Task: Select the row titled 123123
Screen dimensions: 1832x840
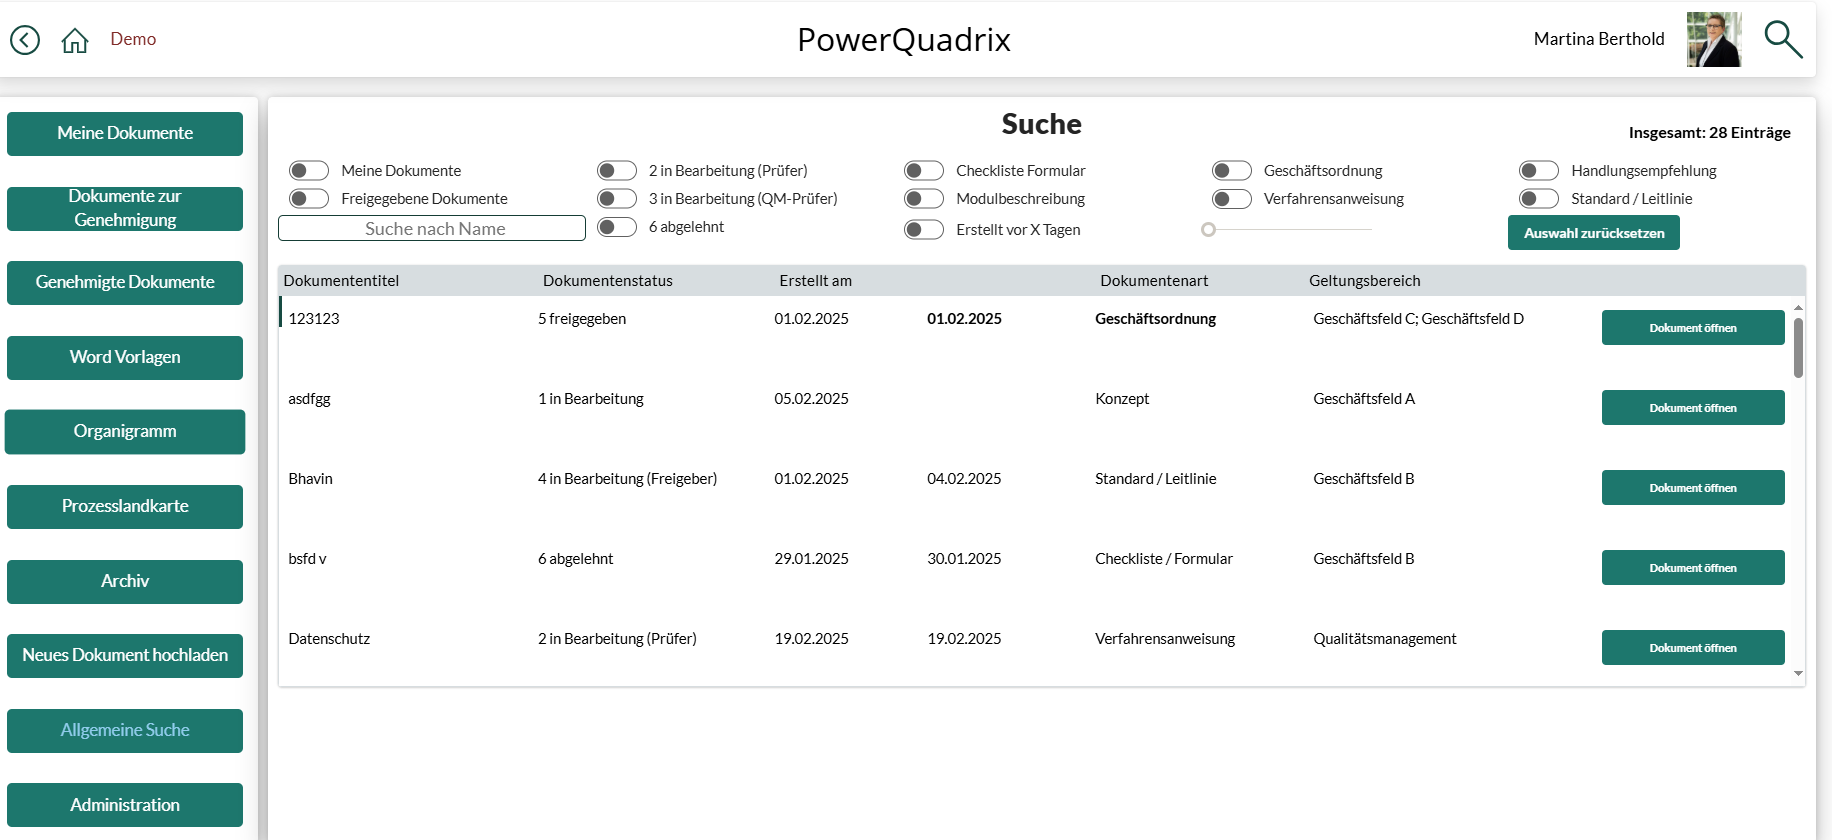Action: pyautogui.click(x=314, y=319)
